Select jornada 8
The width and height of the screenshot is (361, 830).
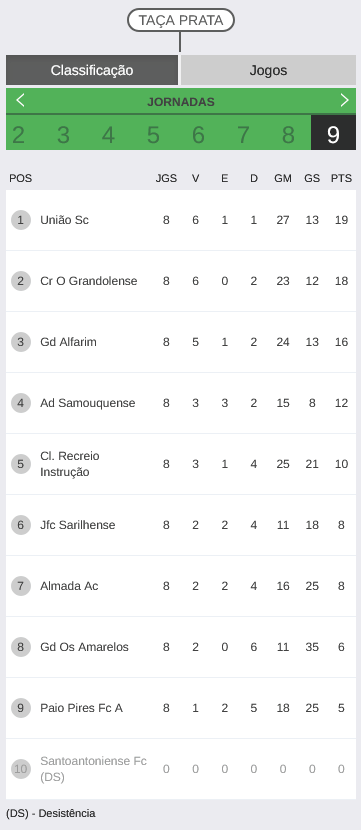click(288, 135)
